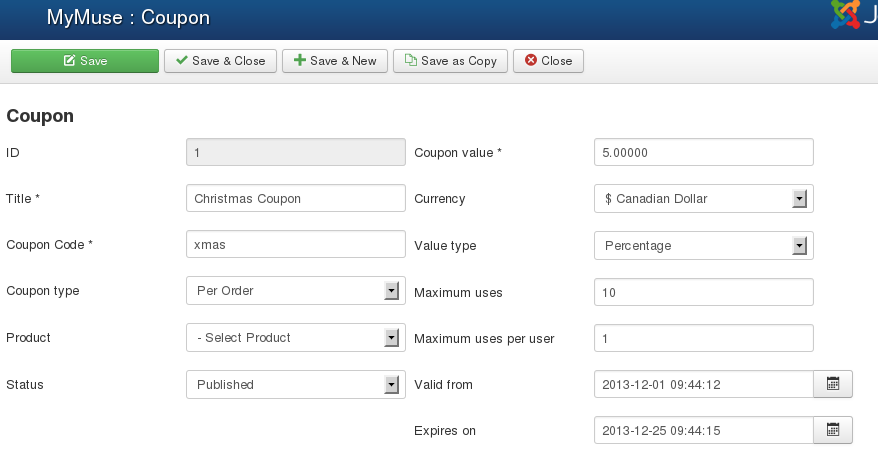The height and width of the screenshot is (468, 878).
Task: Expand the Status dropdown showing Published
Action: click(x=295, y=384)
